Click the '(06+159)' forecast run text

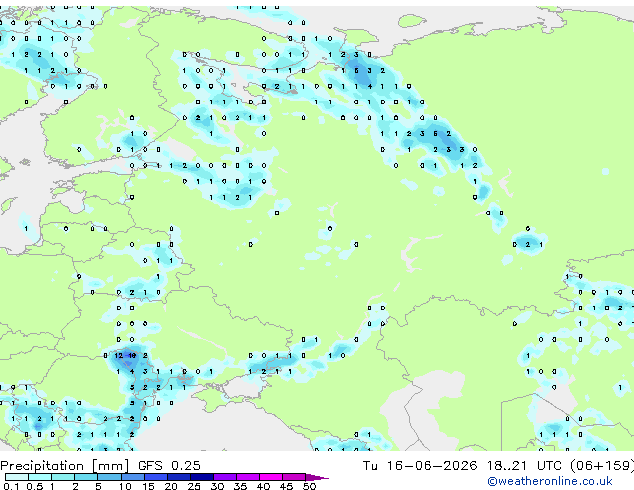click(602, 466)
